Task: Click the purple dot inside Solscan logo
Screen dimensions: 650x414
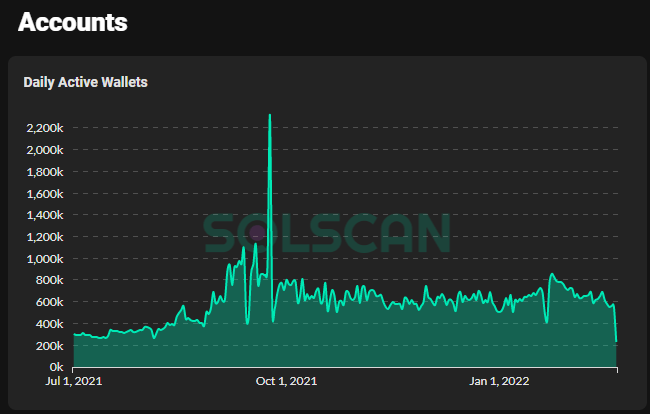Action: 257,232
